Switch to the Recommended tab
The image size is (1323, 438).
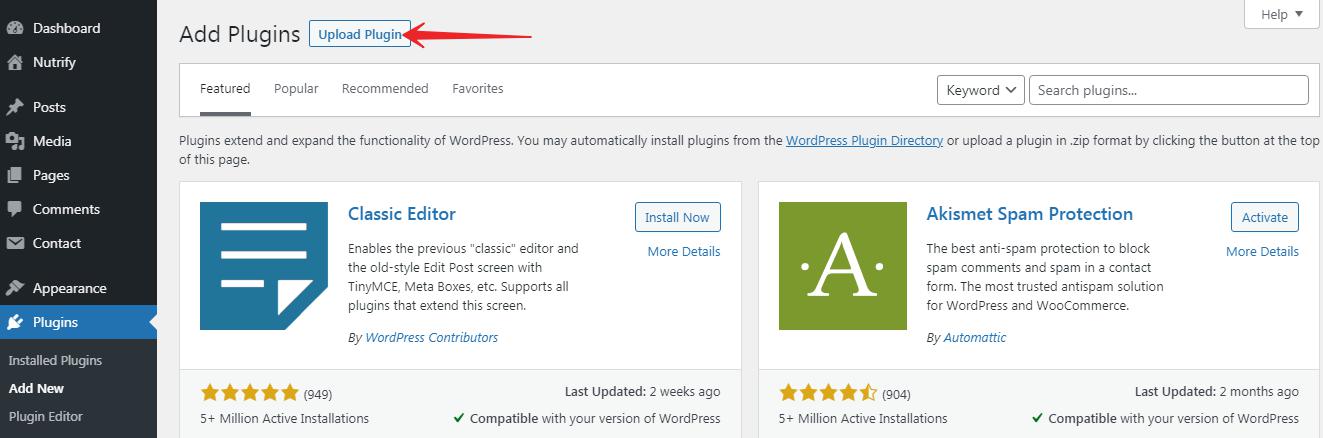point(385,88)
